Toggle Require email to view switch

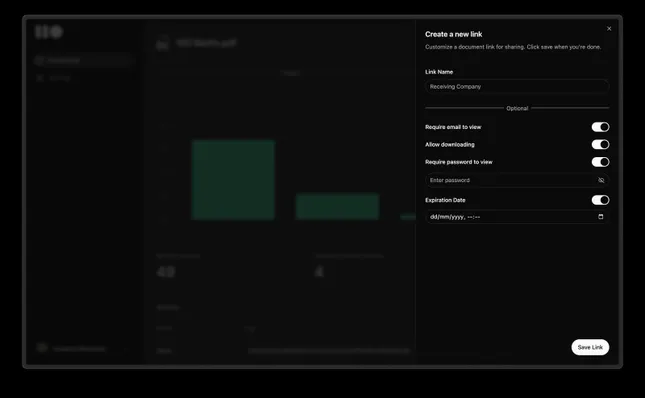(600, 127)
